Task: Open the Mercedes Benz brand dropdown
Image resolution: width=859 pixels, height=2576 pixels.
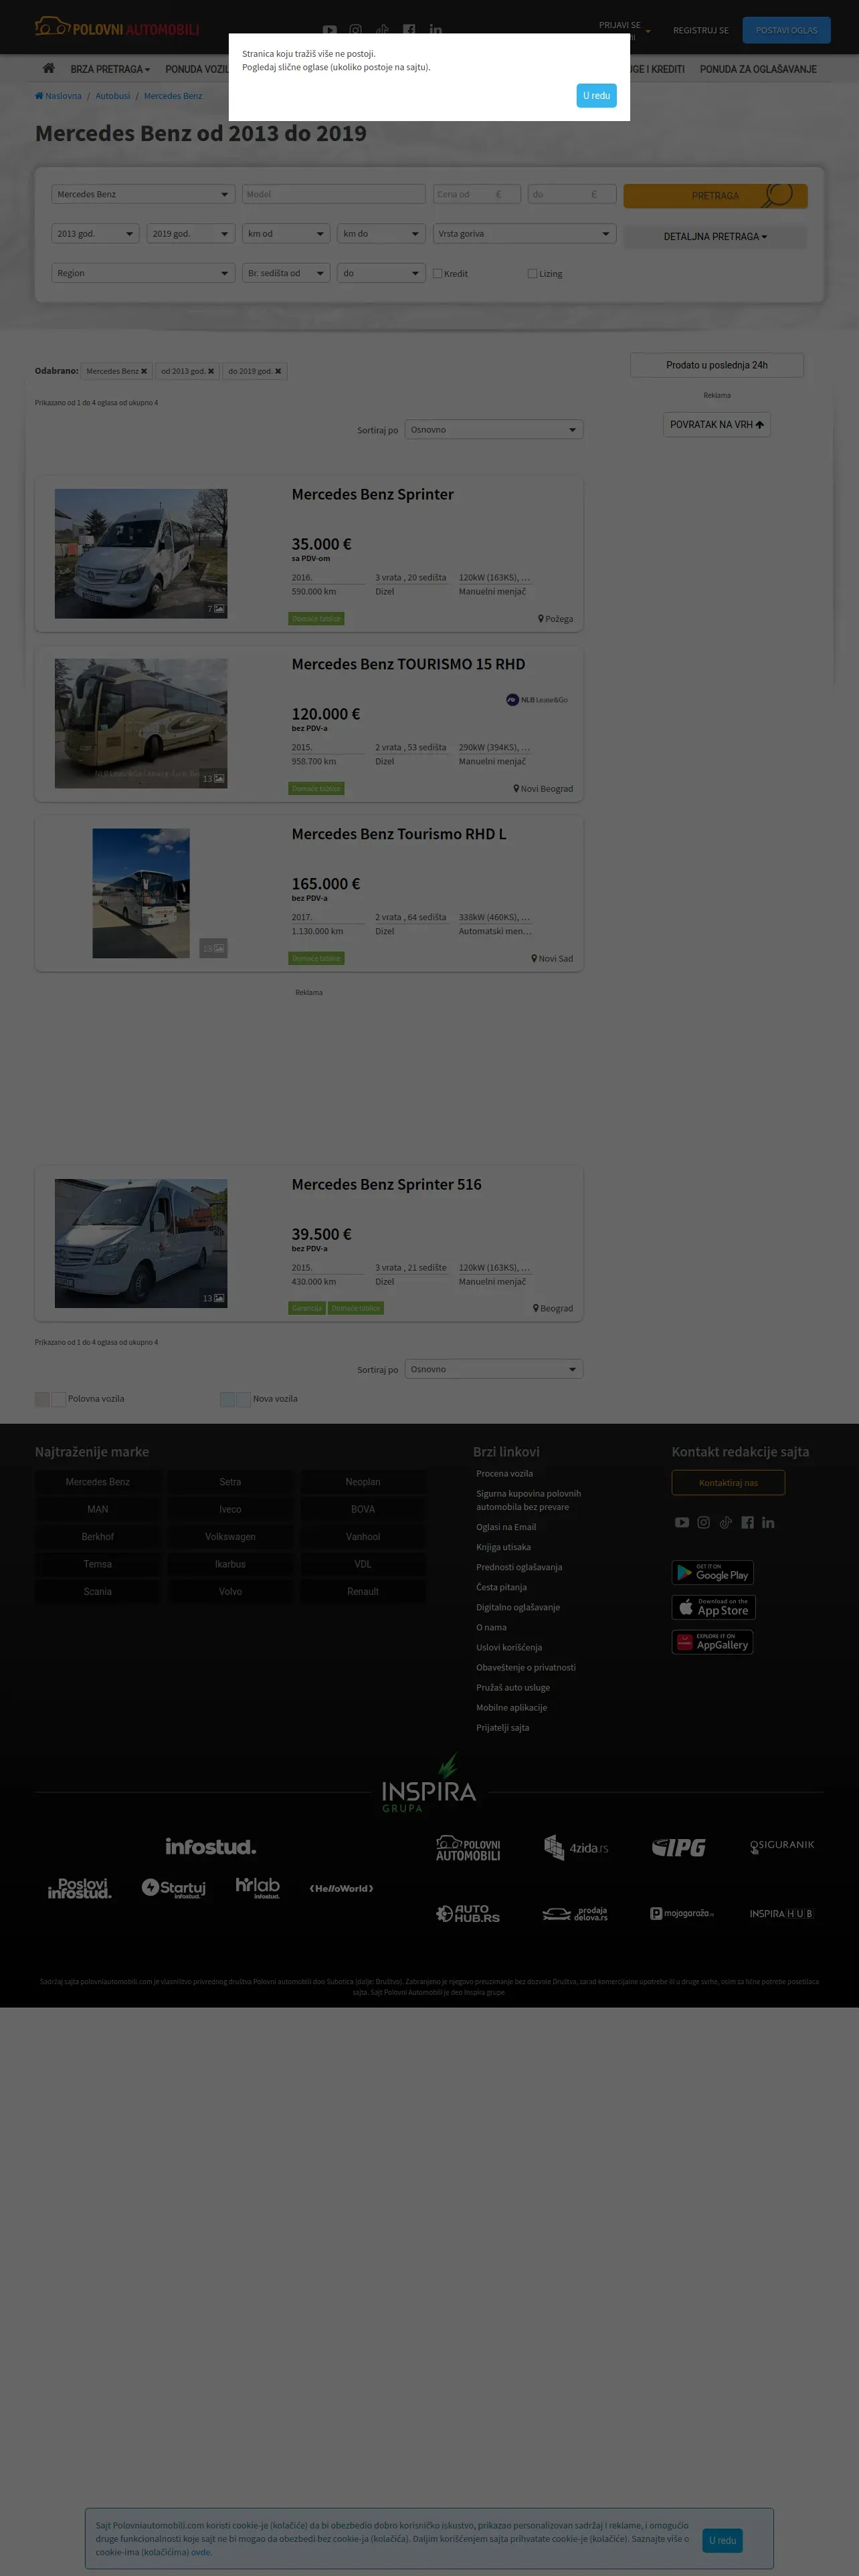Action: [x=143, y=194]
